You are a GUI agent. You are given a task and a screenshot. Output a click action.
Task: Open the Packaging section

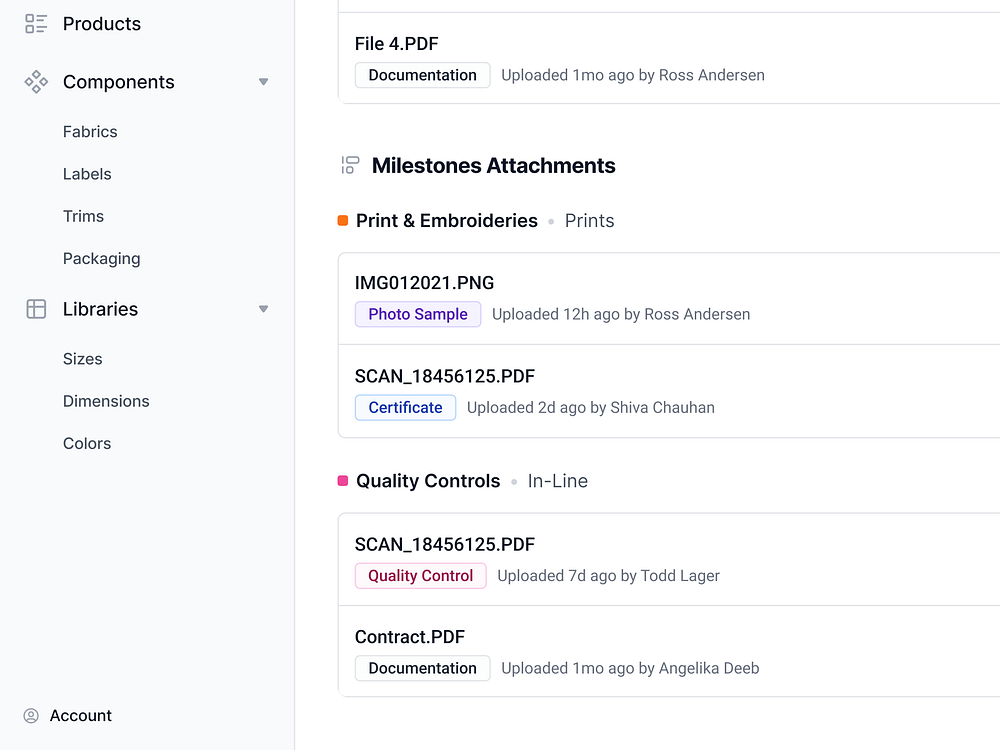pyautogui.click(x=101, y=258)
